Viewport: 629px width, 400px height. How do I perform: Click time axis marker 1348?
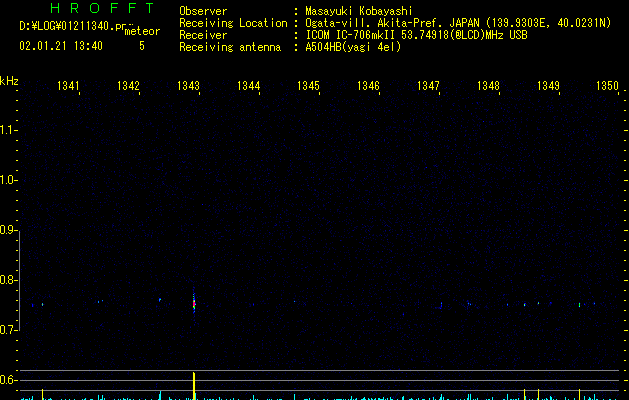pyautogui.click(x=488, y=86)
